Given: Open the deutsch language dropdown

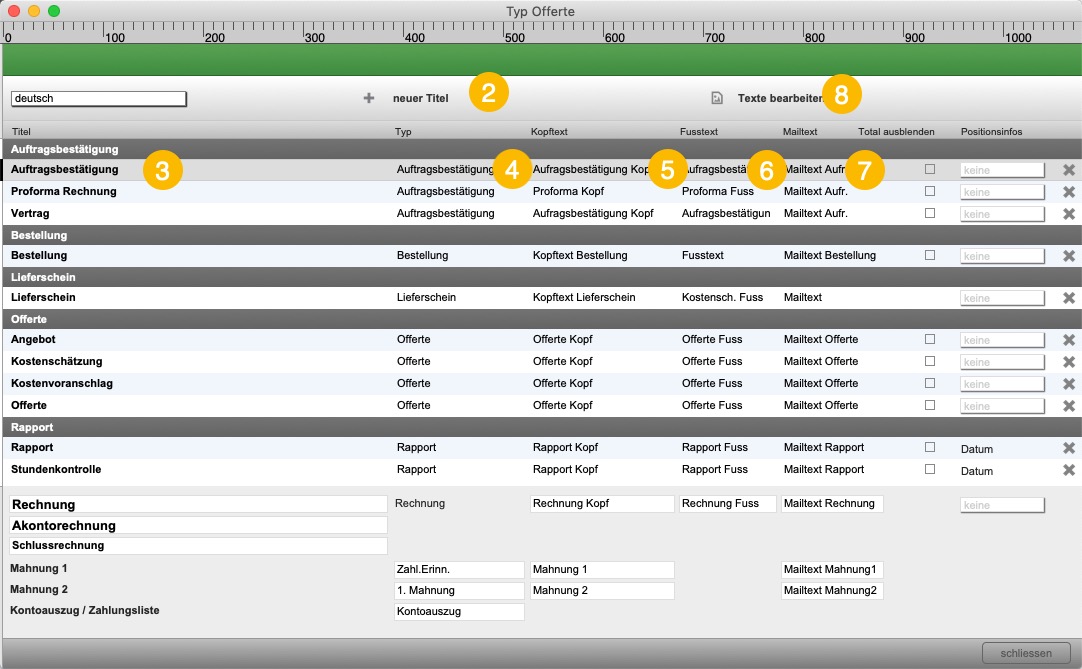Looking at the screenshot, I should (99, 99).
